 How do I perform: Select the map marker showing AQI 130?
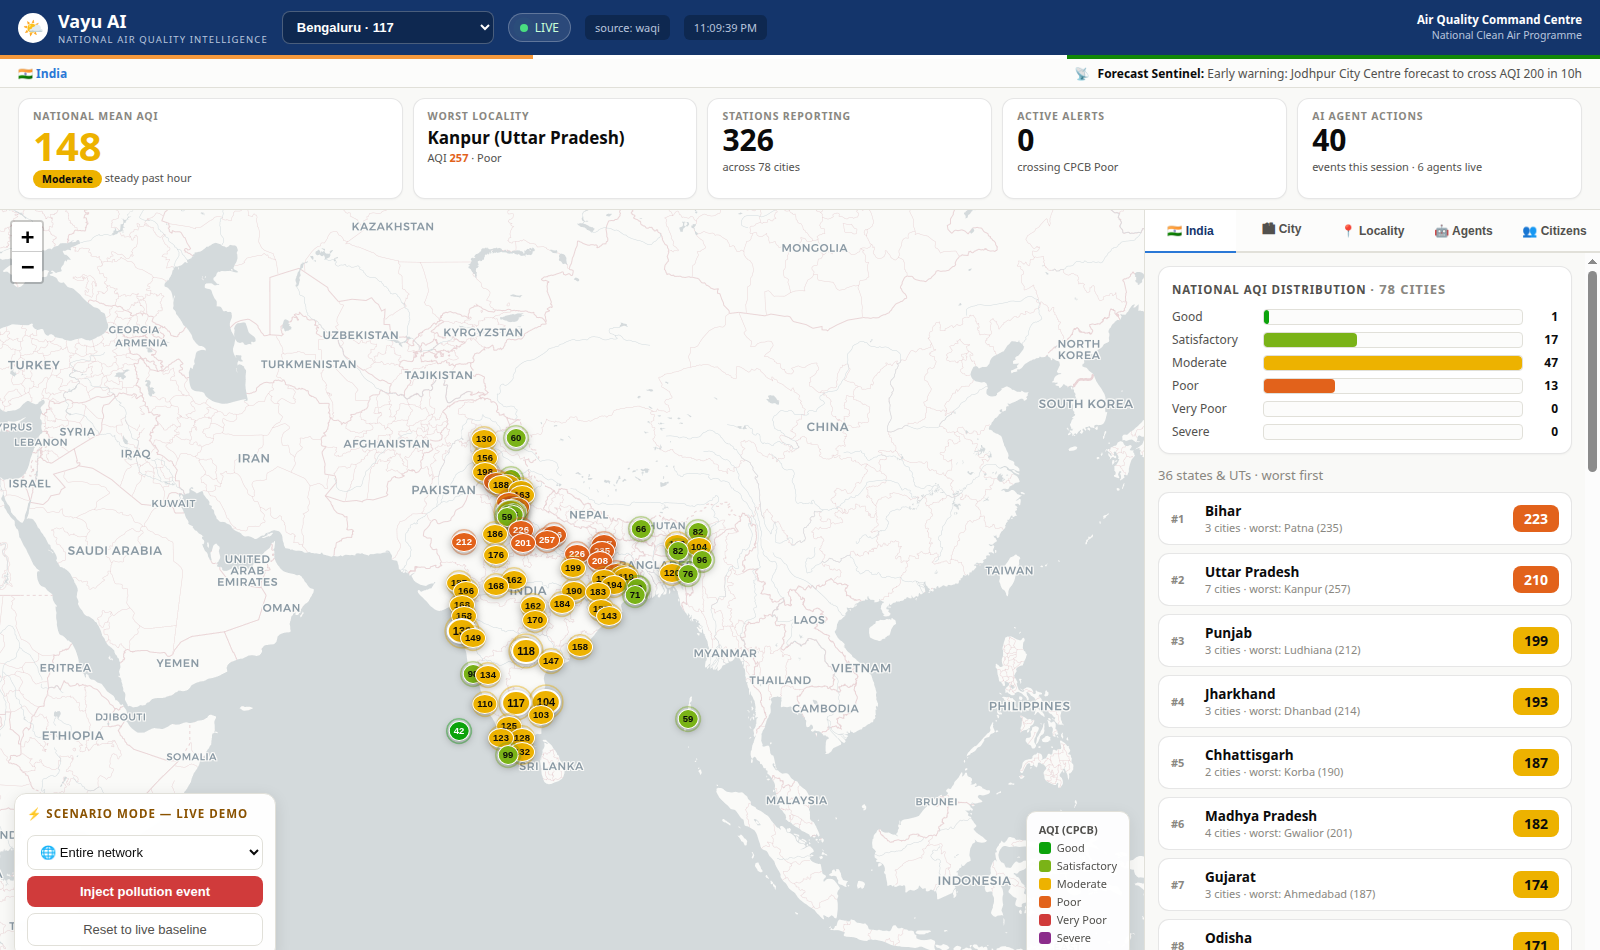pyautogui.click(x=484, y=439)
